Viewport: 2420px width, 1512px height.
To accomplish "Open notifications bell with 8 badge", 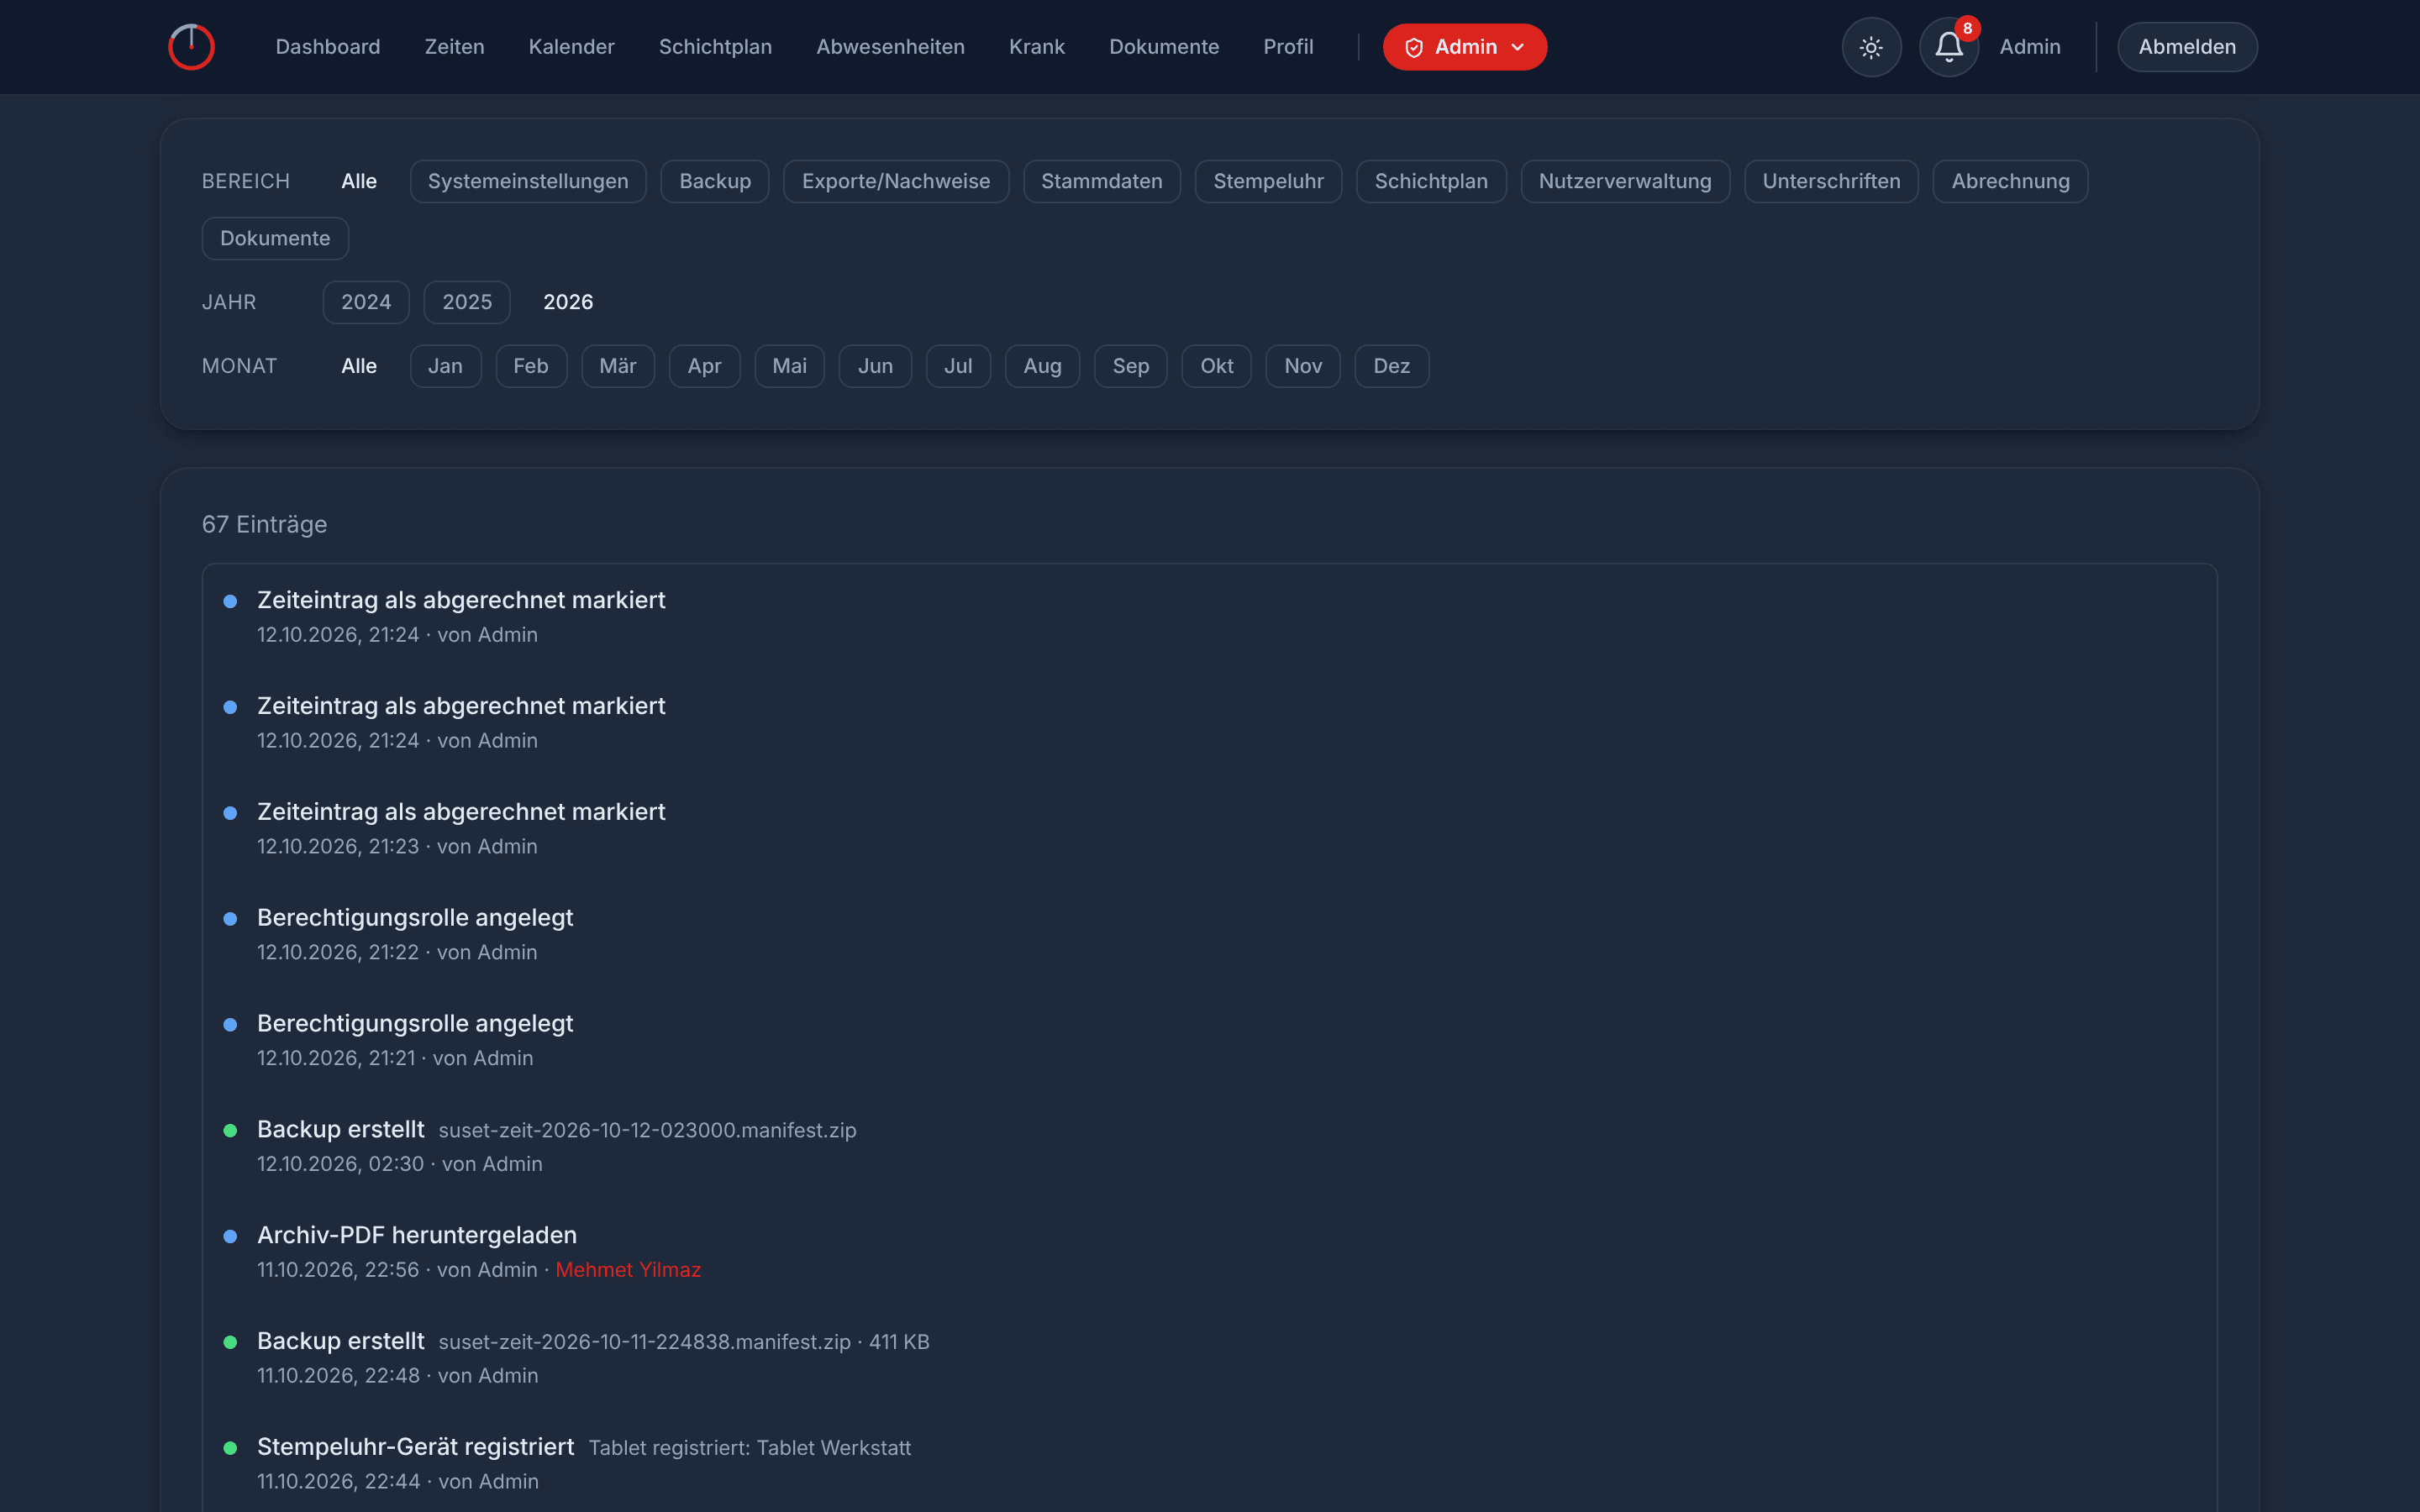I will [1949, 47].
